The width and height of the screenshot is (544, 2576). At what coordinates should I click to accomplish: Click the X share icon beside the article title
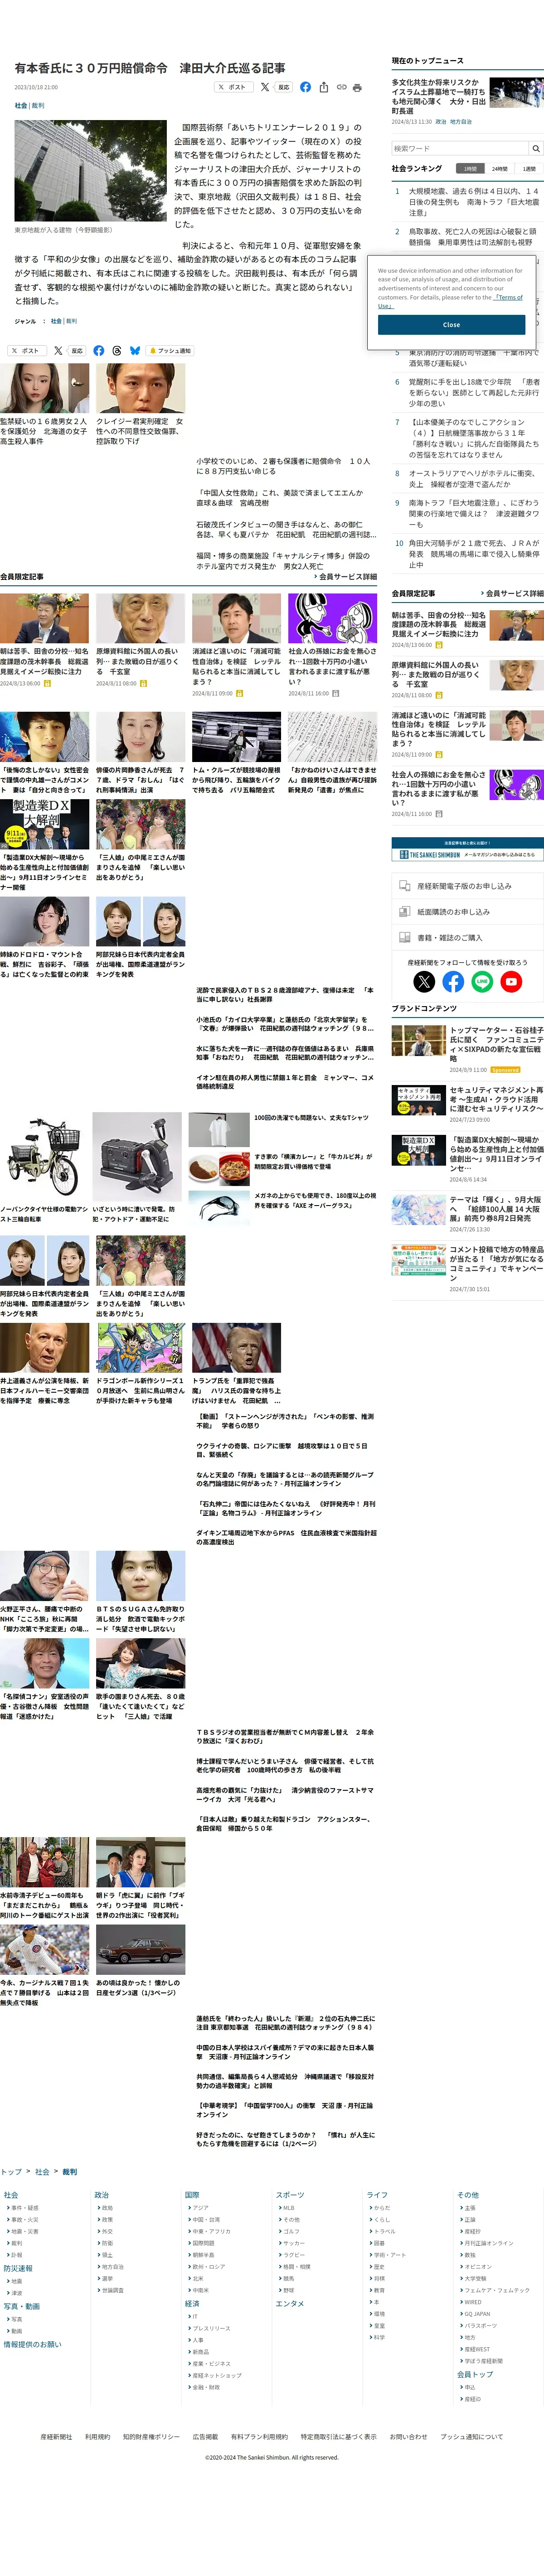click(265, 87)
